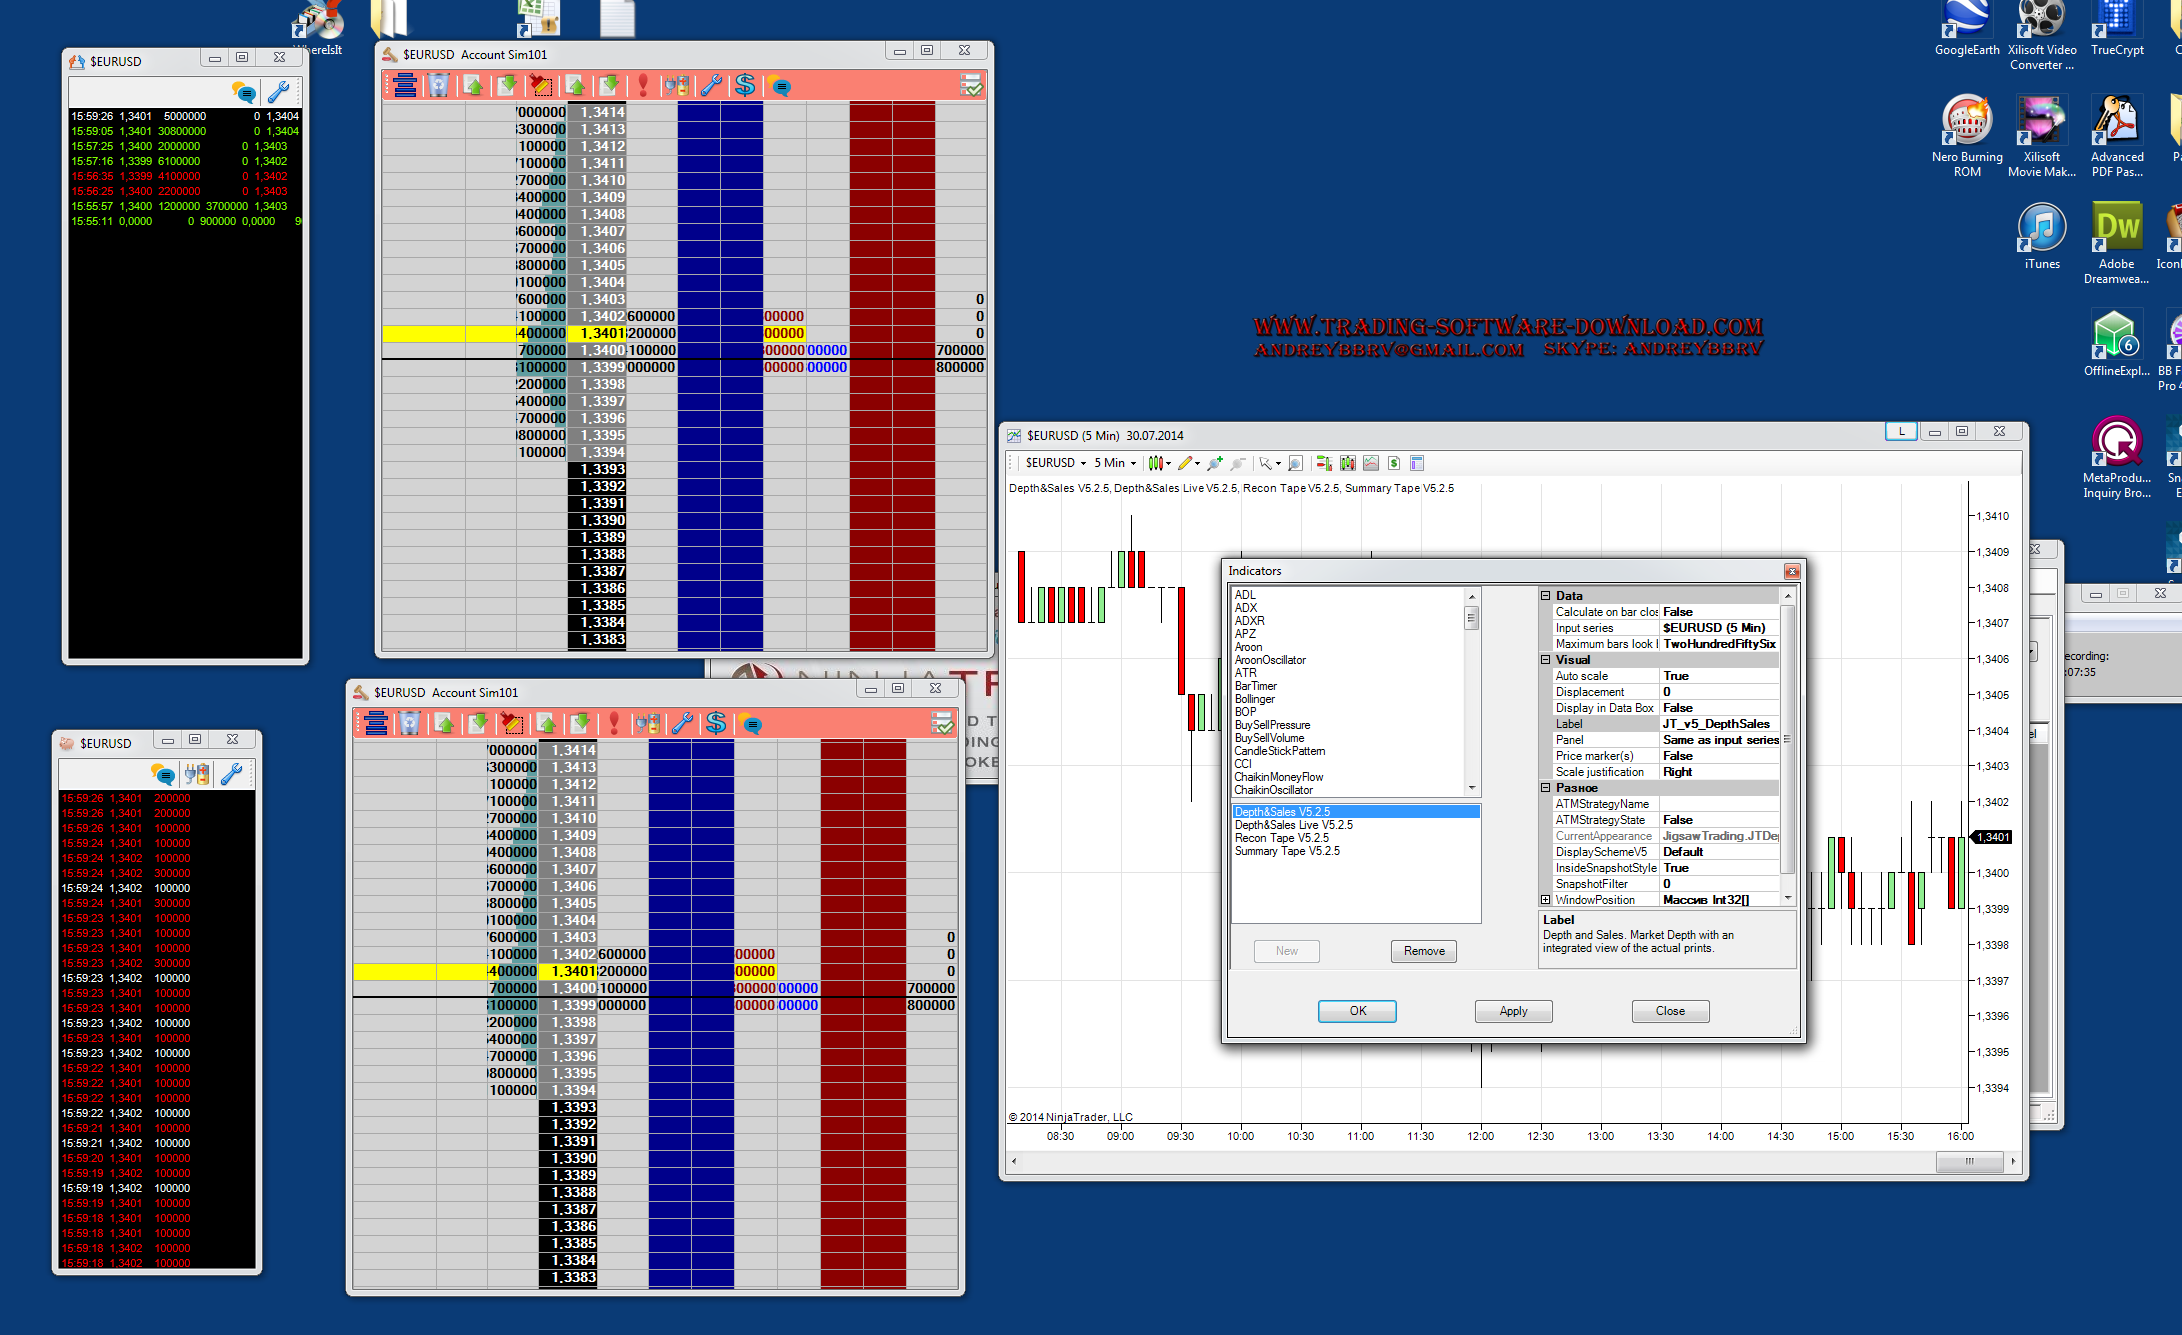The width and height of the screenshot is (2182, 1335).
Task: Click the chart's horizontal scrollbar thumb
Action: click(1969, 1161)
